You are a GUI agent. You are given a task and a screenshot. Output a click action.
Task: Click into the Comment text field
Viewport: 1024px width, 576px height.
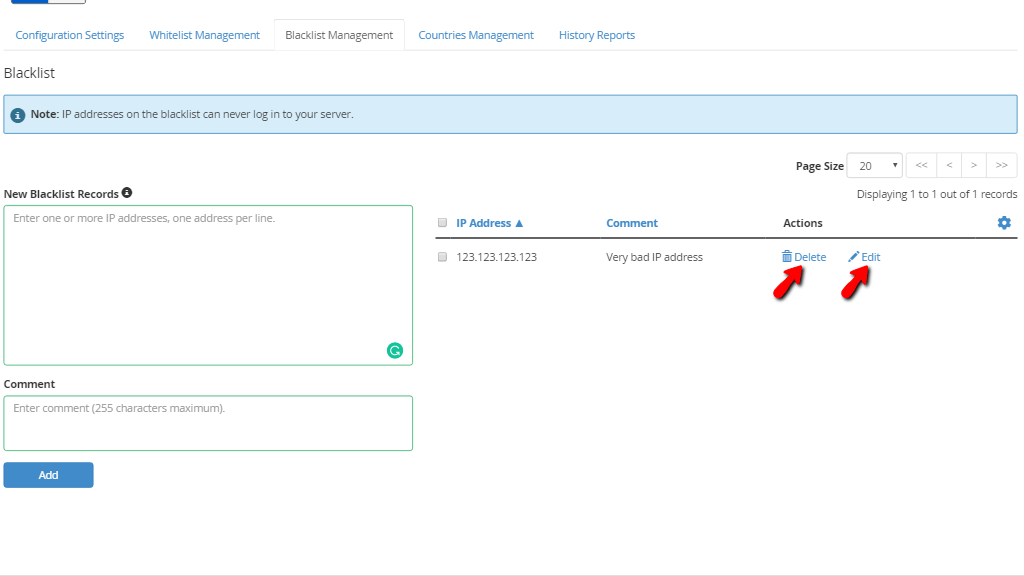tap(208, 423)
